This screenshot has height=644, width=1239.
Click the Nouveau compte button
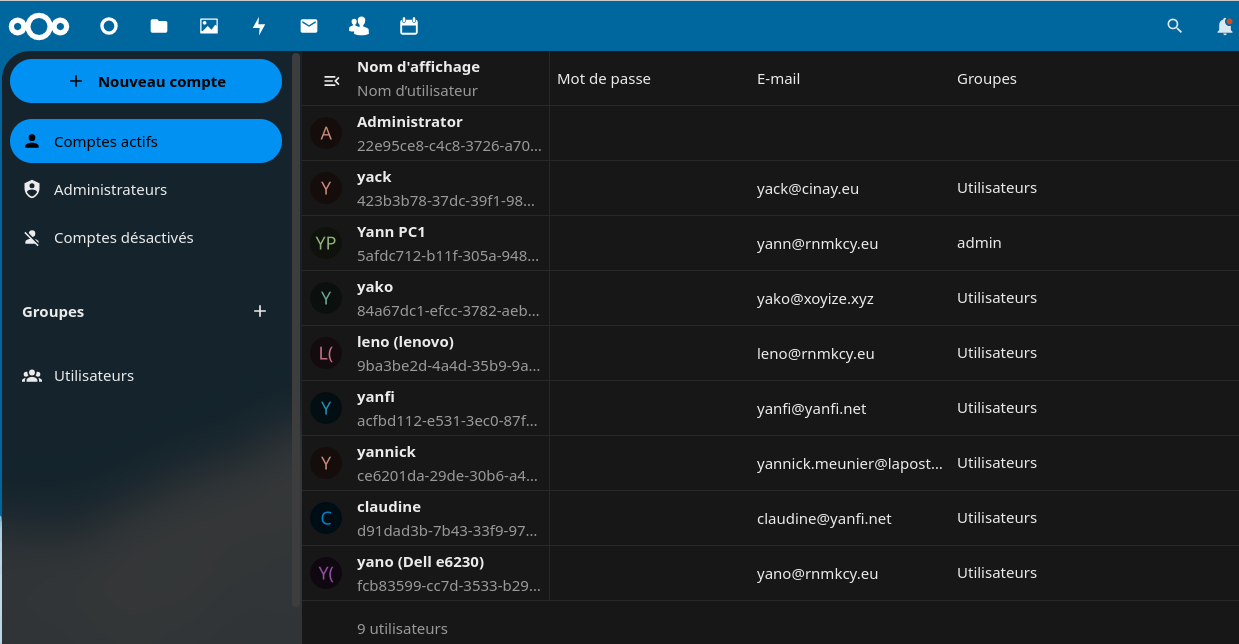[x=146, y=81]
